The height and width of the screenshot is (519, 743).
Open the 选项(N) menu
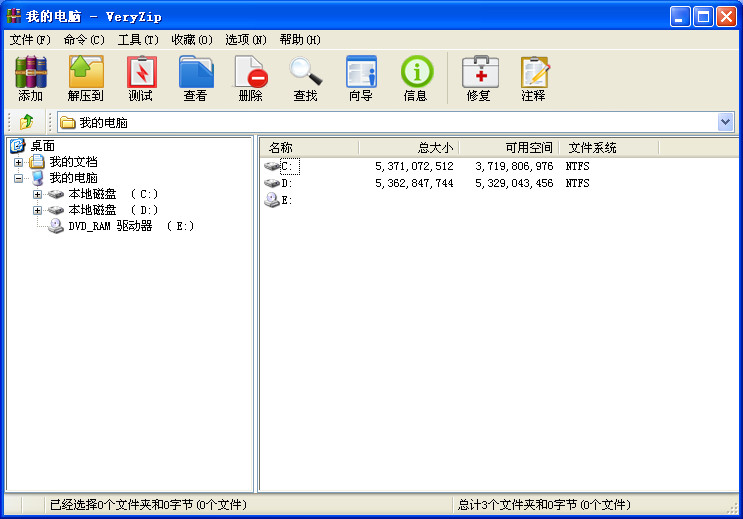click(x=246, y=40)
